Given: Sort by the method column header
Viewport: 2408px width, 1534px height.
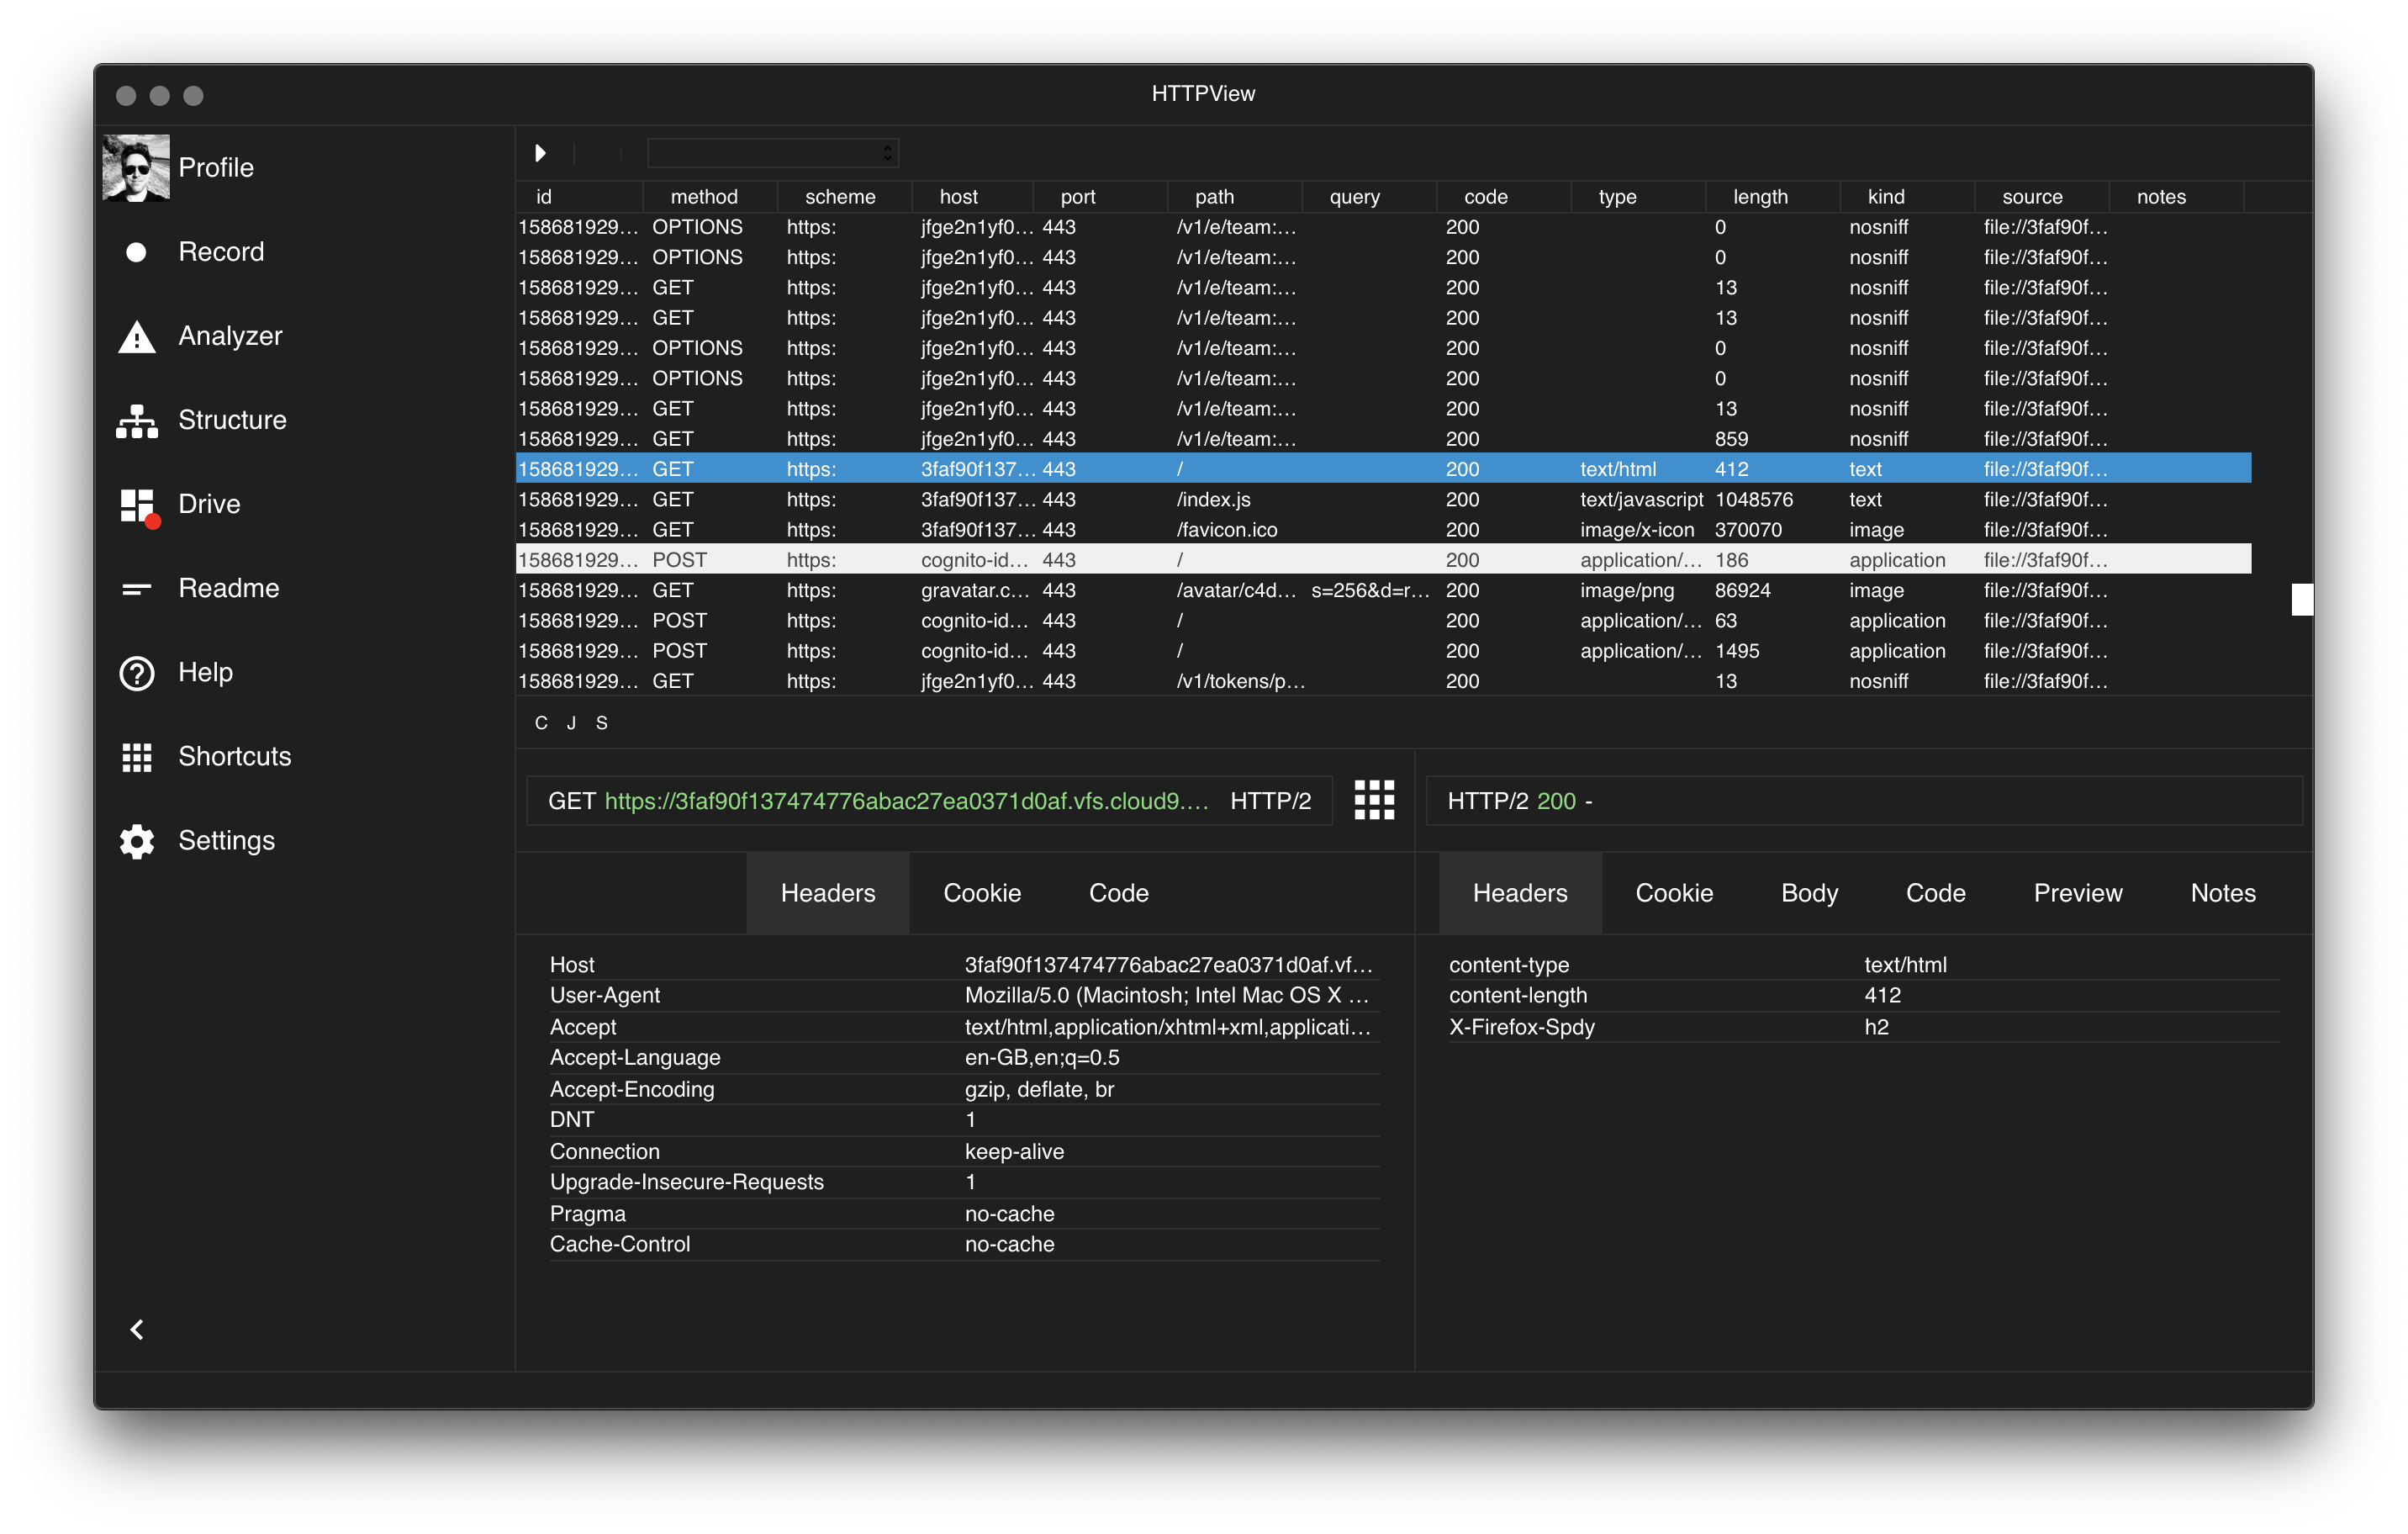Looking at the screenshot, I should (710, 197).
